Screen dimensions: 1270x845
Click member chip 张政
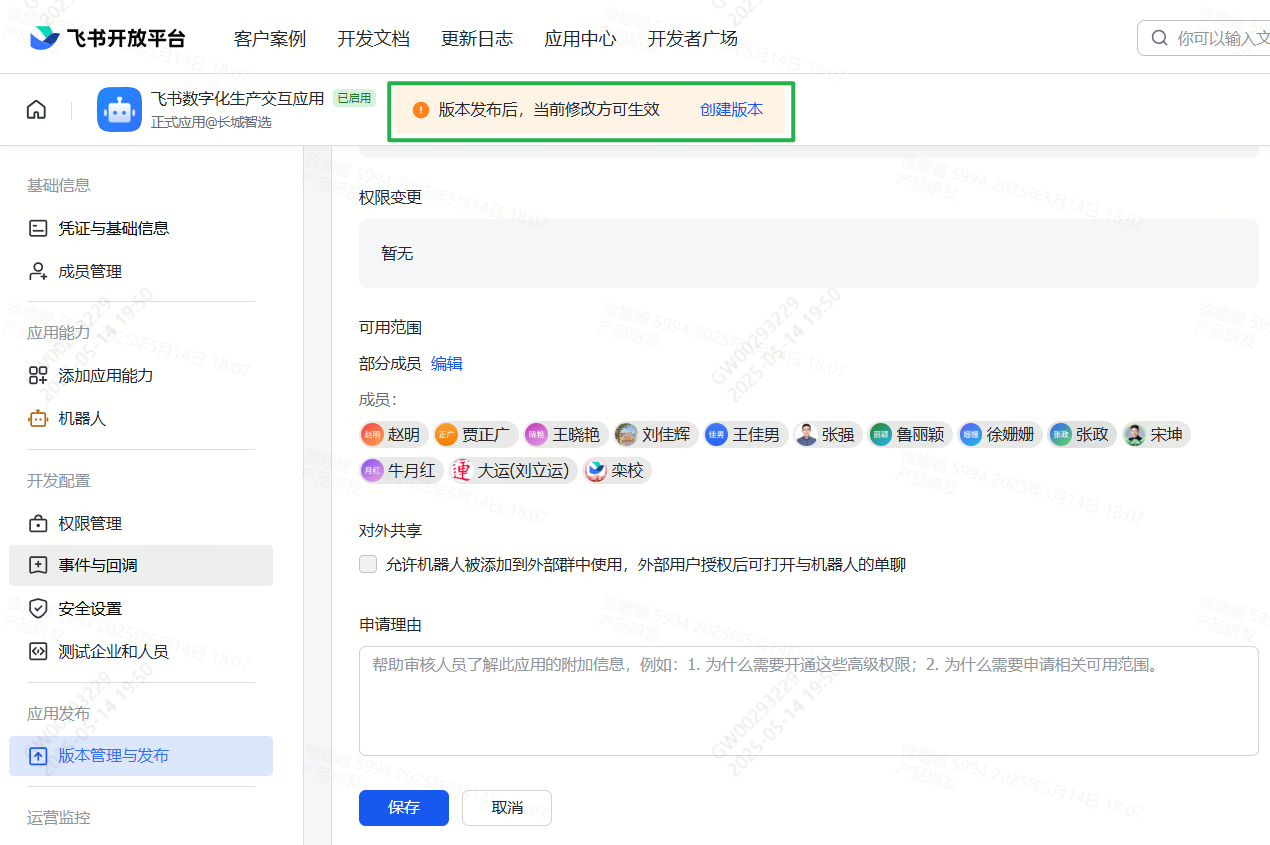[1081, 435]
